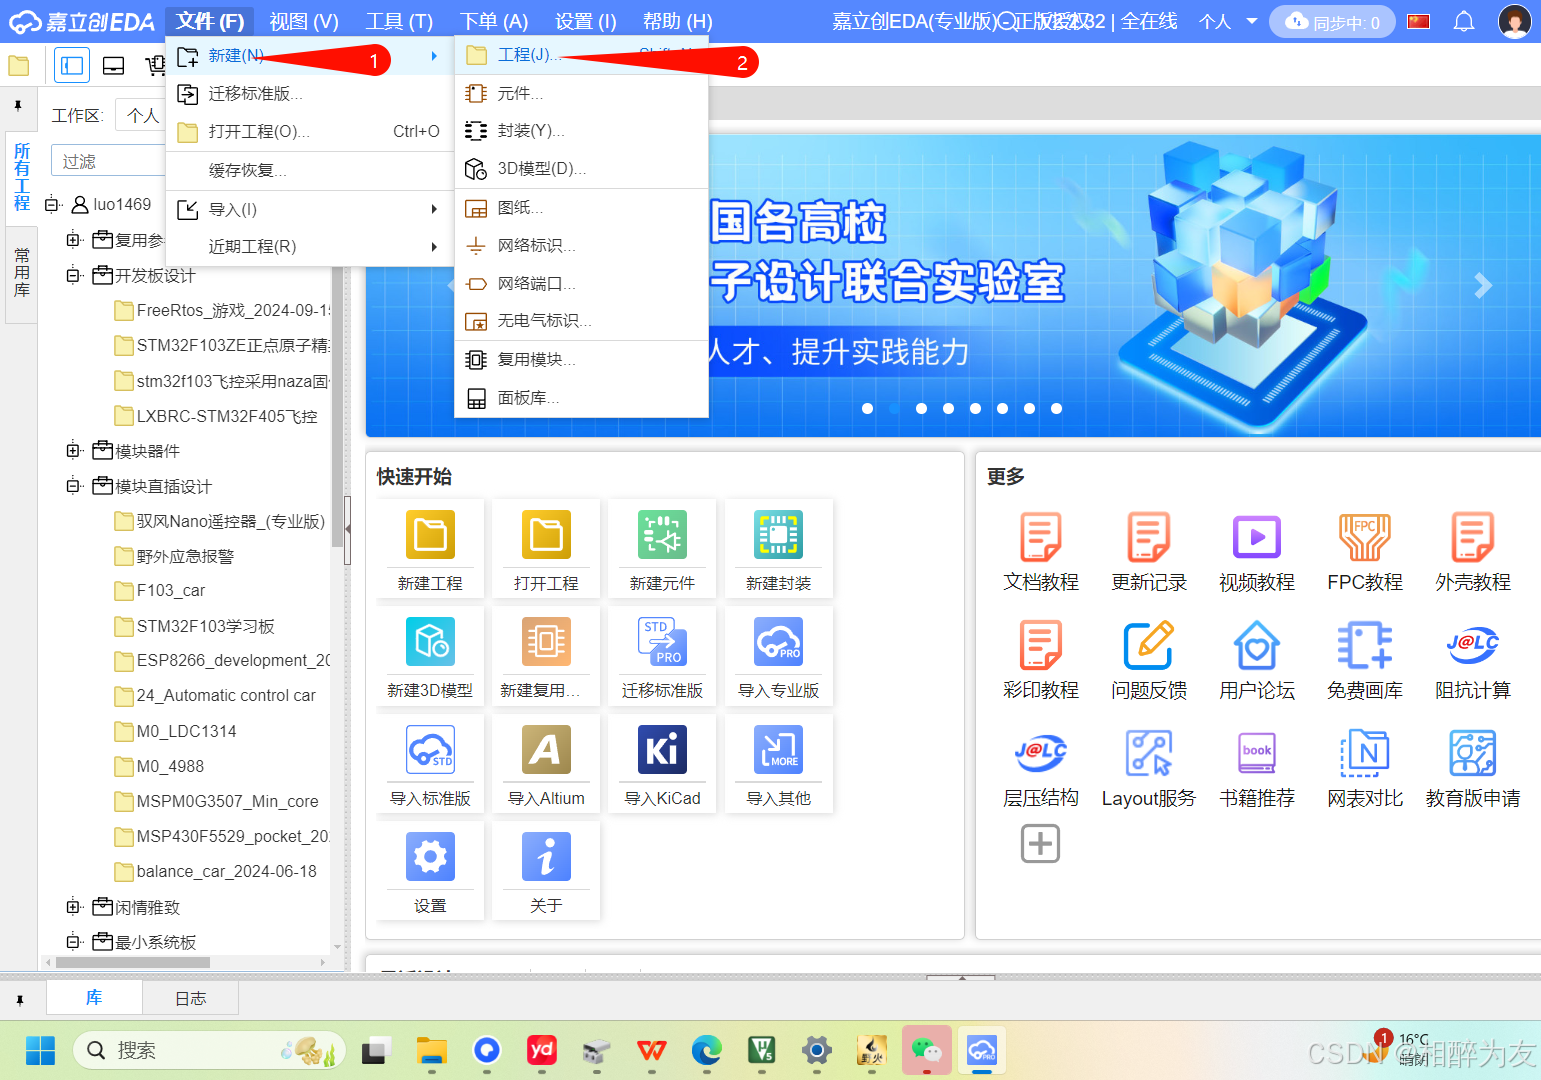Click the 同步中: 0 sync button
The image size is (1541, 1080).
coord(1332,20)
